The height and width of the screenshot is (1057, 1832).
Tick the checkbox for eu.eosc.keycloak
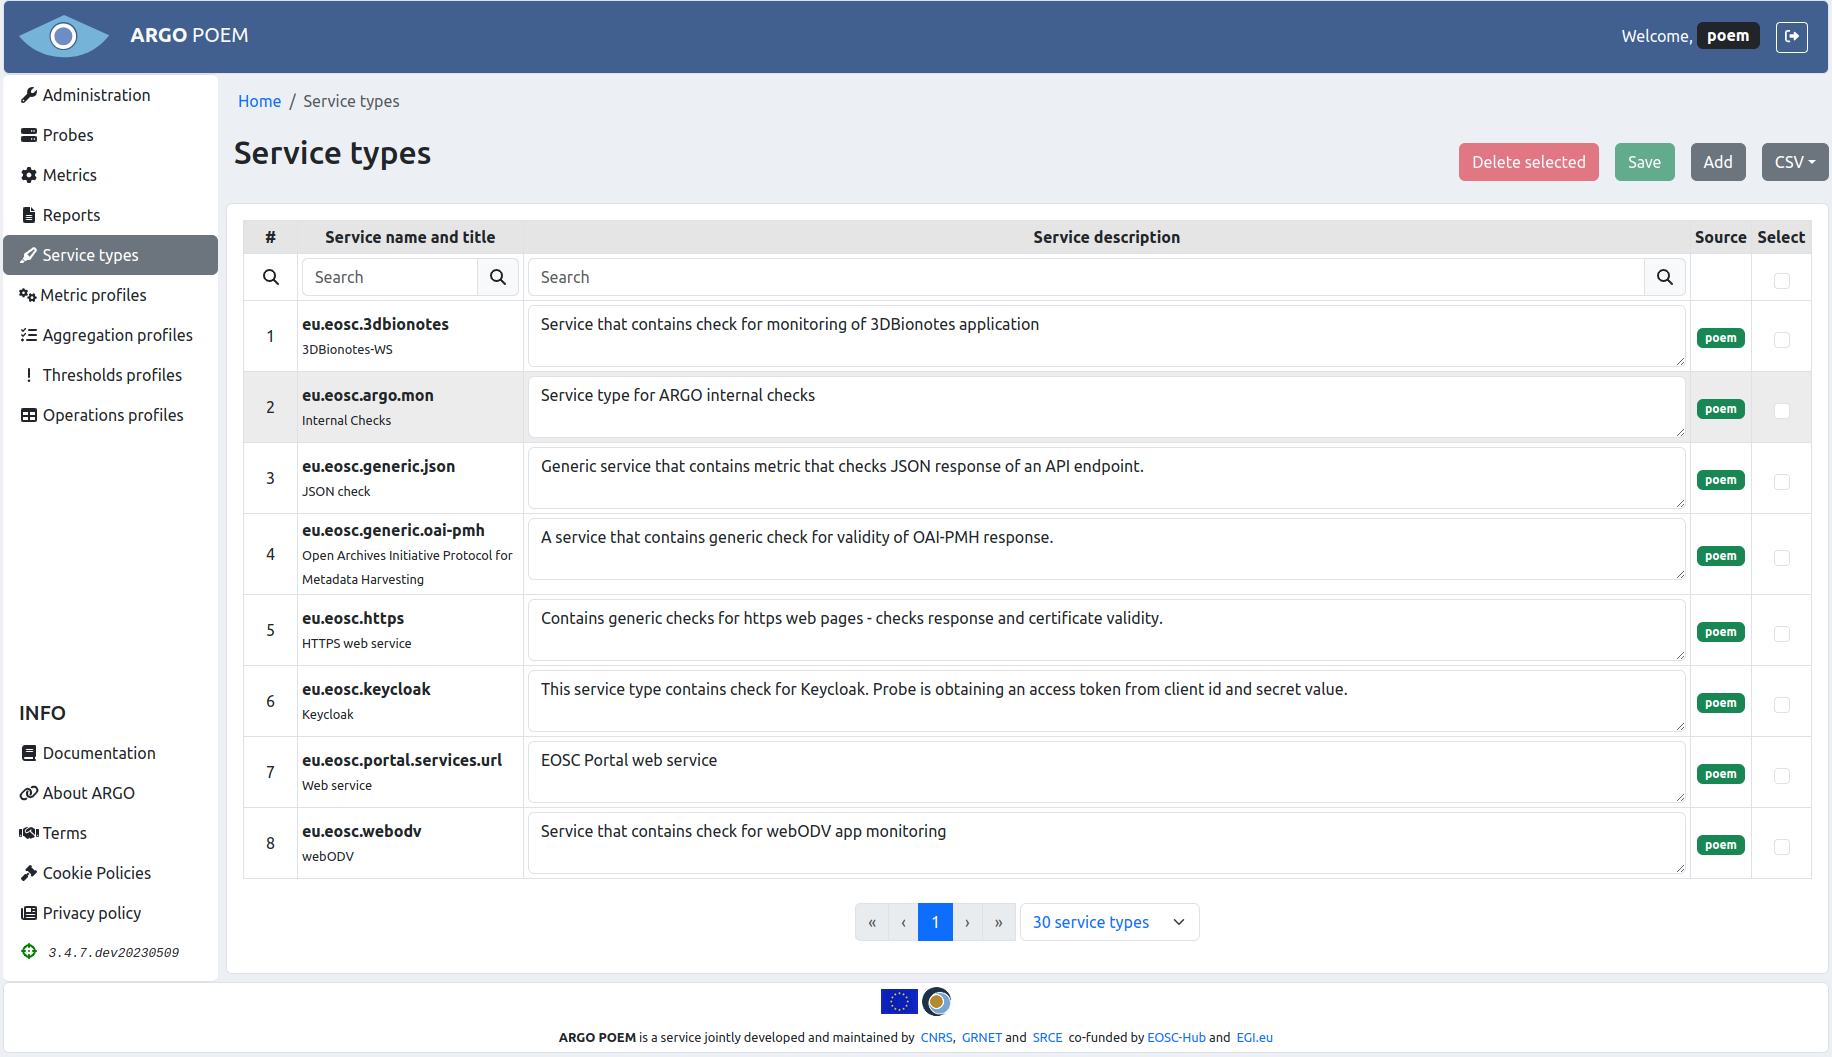click(1781, 705)
